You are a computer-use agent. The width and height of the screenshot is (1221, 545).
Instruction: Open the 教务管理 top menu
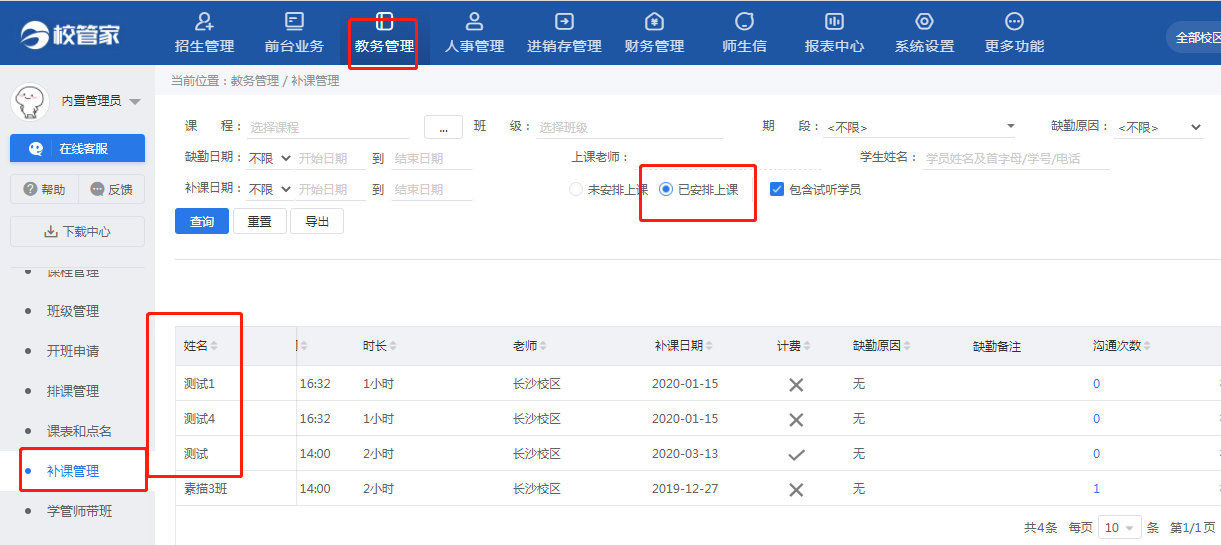[384, 34]
